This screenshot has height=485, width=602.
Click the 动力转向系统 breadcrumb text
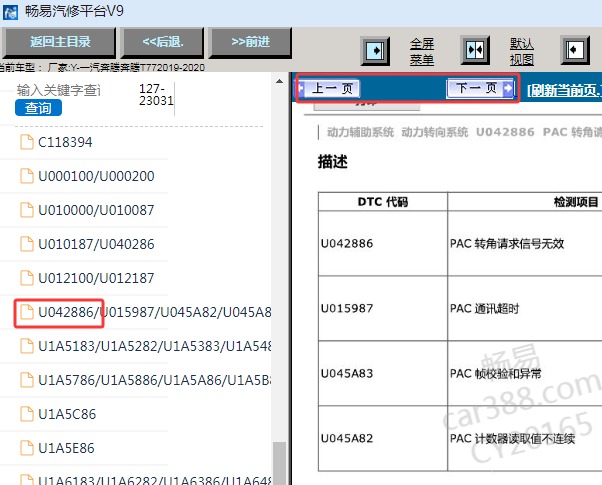435,132
